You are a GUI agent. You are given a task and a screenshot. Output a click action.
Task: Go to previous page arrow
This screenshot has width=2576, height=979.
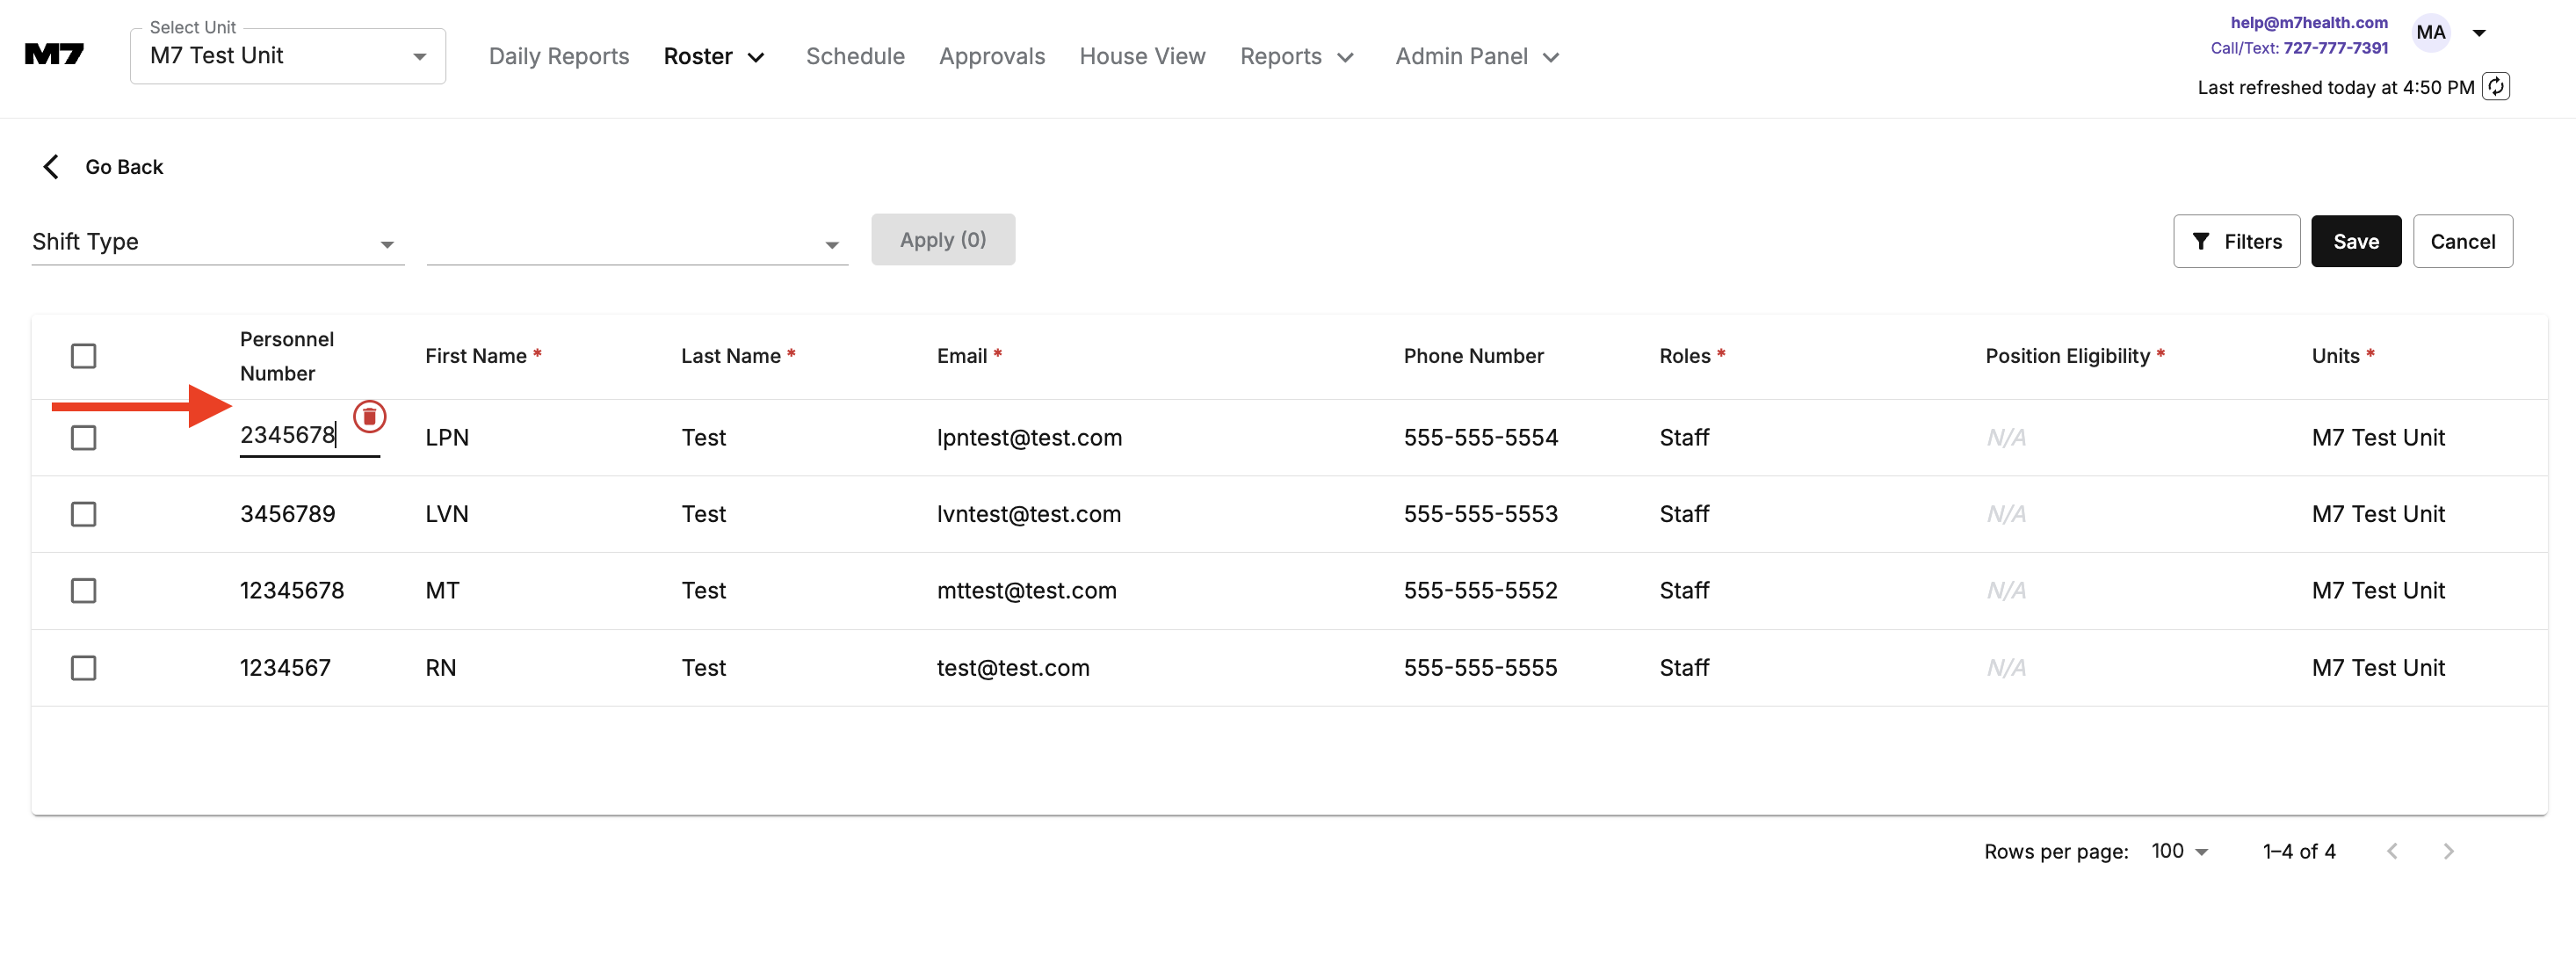click(2392, 851)
